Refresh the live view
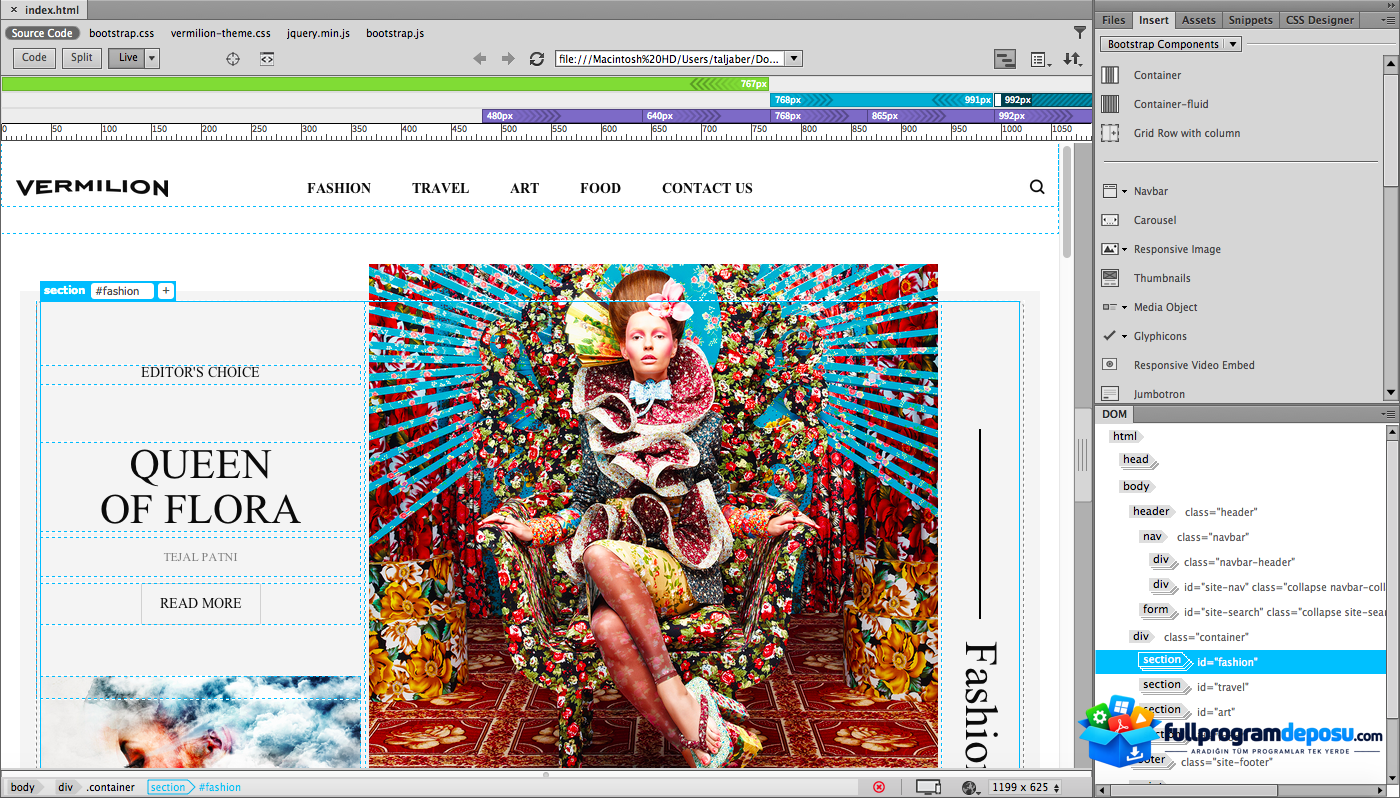This screenshot has height=798, width=1400. 537,59
